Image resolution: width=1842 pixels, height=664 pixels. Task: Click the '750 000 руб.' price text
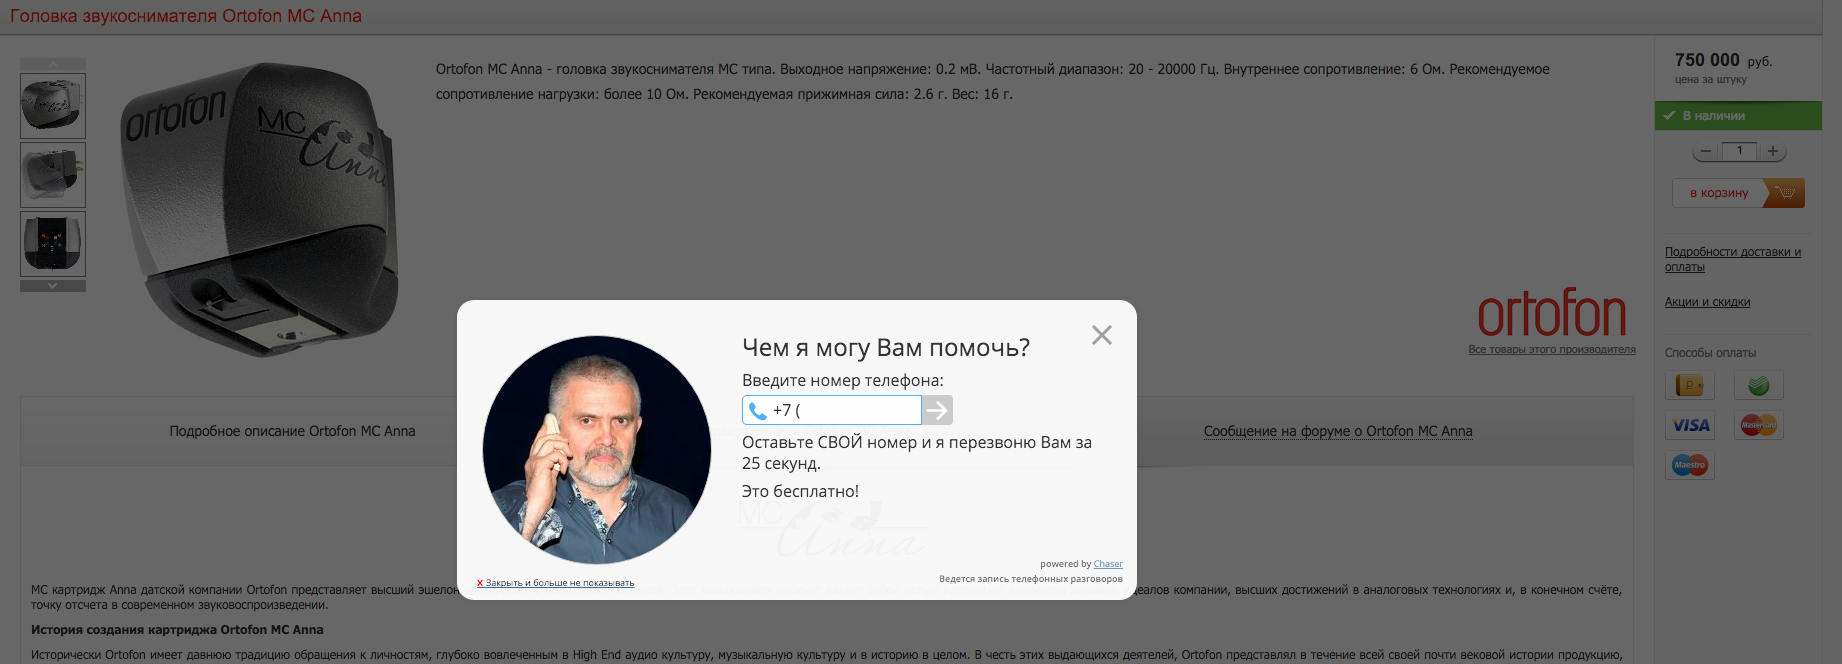click(x=1723, y=60)
